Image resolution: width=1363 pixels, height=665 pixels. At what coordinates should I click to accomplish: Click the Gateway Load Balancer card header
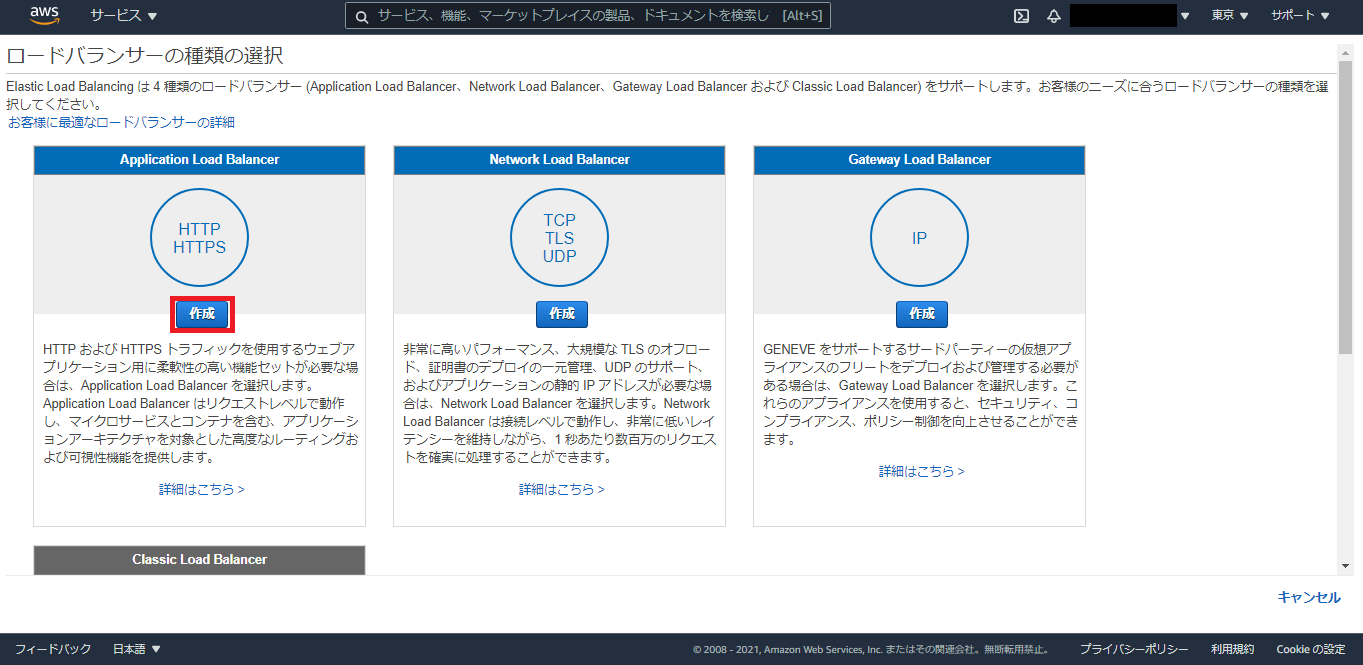point(919,160)
